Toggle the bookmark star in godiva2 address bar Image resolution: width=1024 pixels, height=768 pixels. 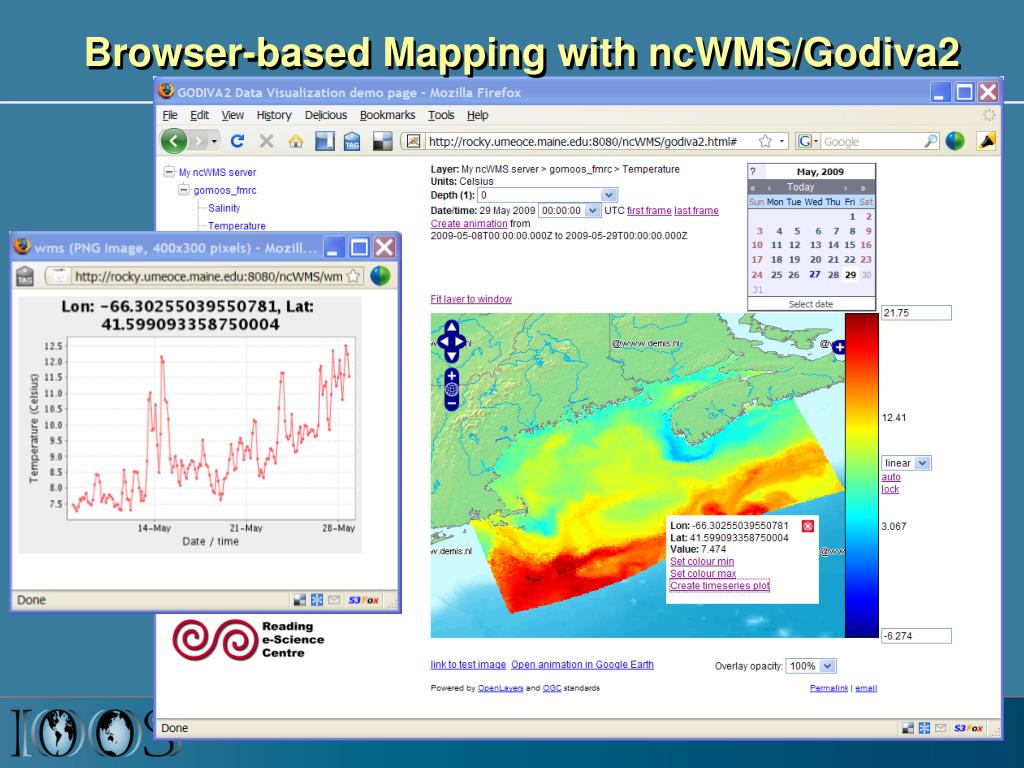765,142
